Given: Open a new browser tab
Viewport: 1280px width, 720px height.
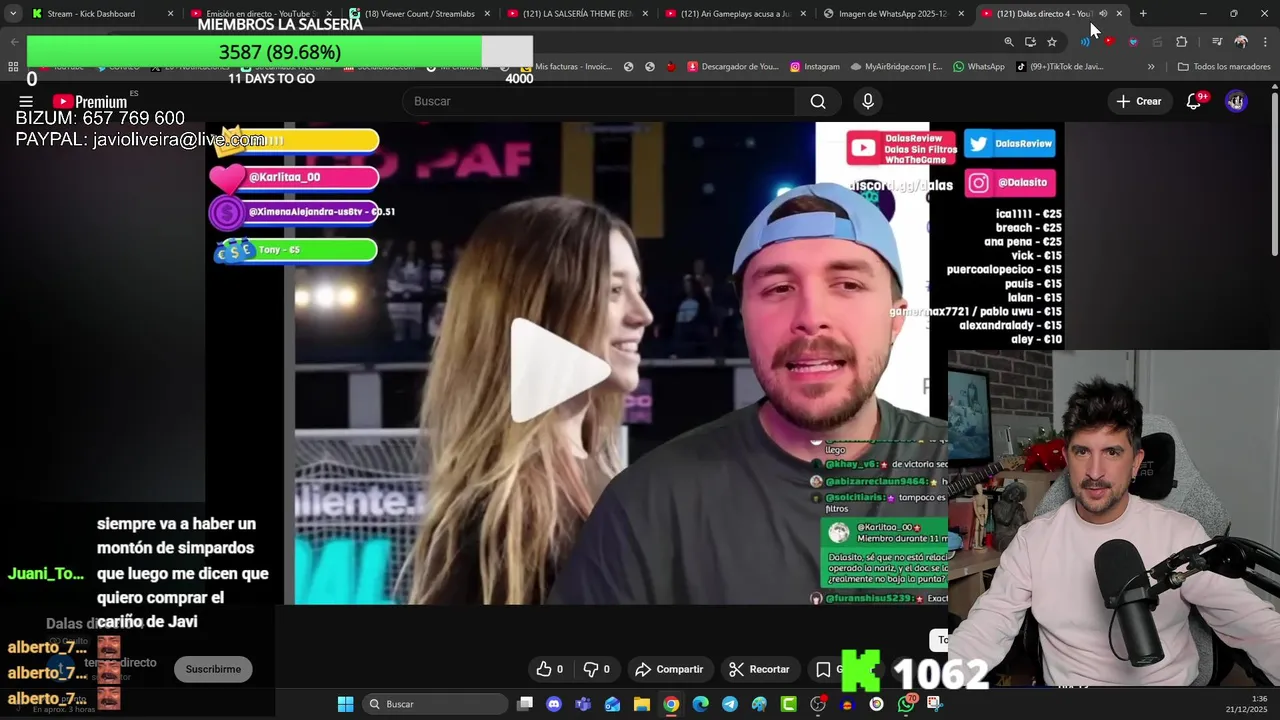Looking at the screenshot, I should [x=1143, y=14].
